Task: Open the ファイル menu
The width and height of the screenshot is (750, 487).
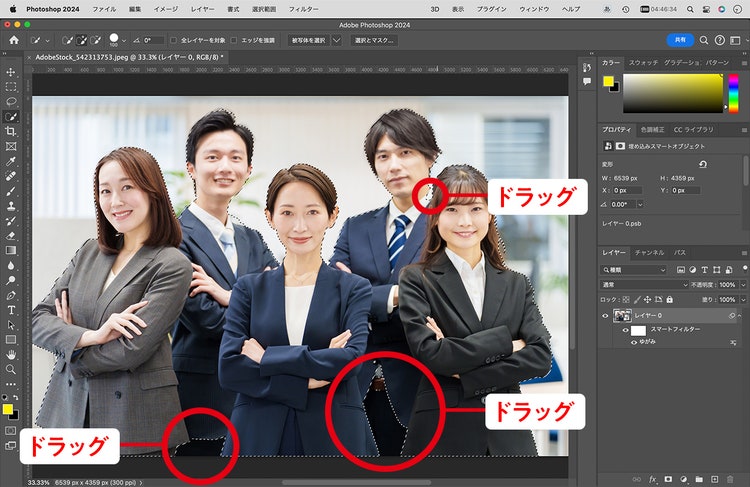Action: pyautogui.click(x=104, y=9)
